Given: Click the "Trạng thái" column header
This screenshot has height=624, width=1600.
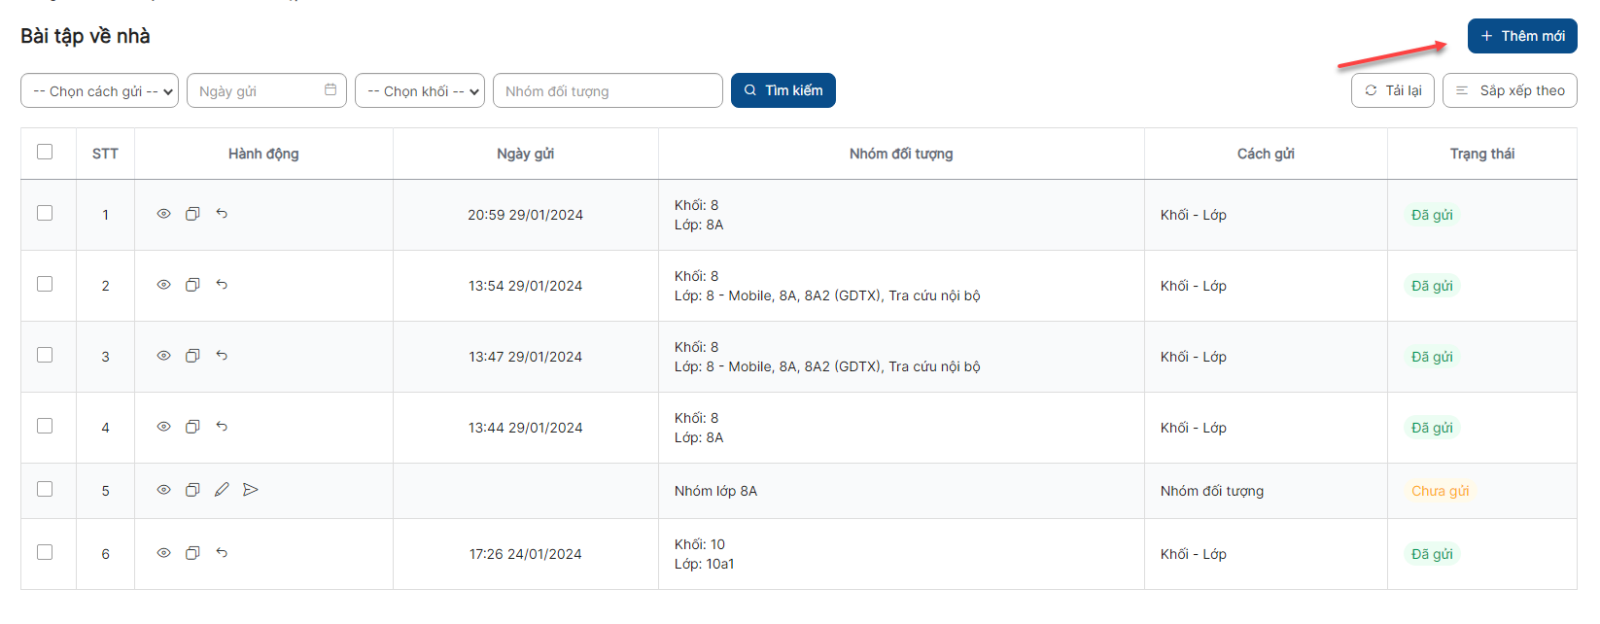Looking at the screenshot, I should pyautogui.click(x=1482, y=154).
